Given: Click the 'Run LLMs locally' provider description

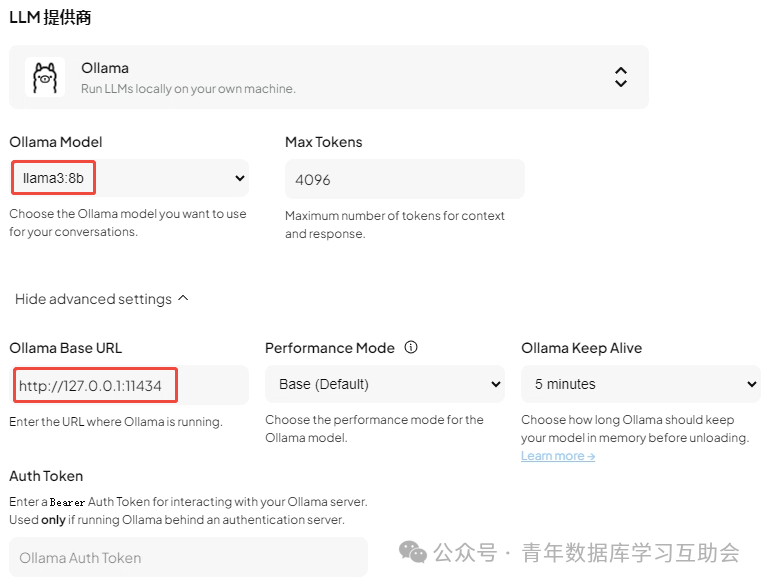Looking at the screenshot, I should (x=188, y=89).
